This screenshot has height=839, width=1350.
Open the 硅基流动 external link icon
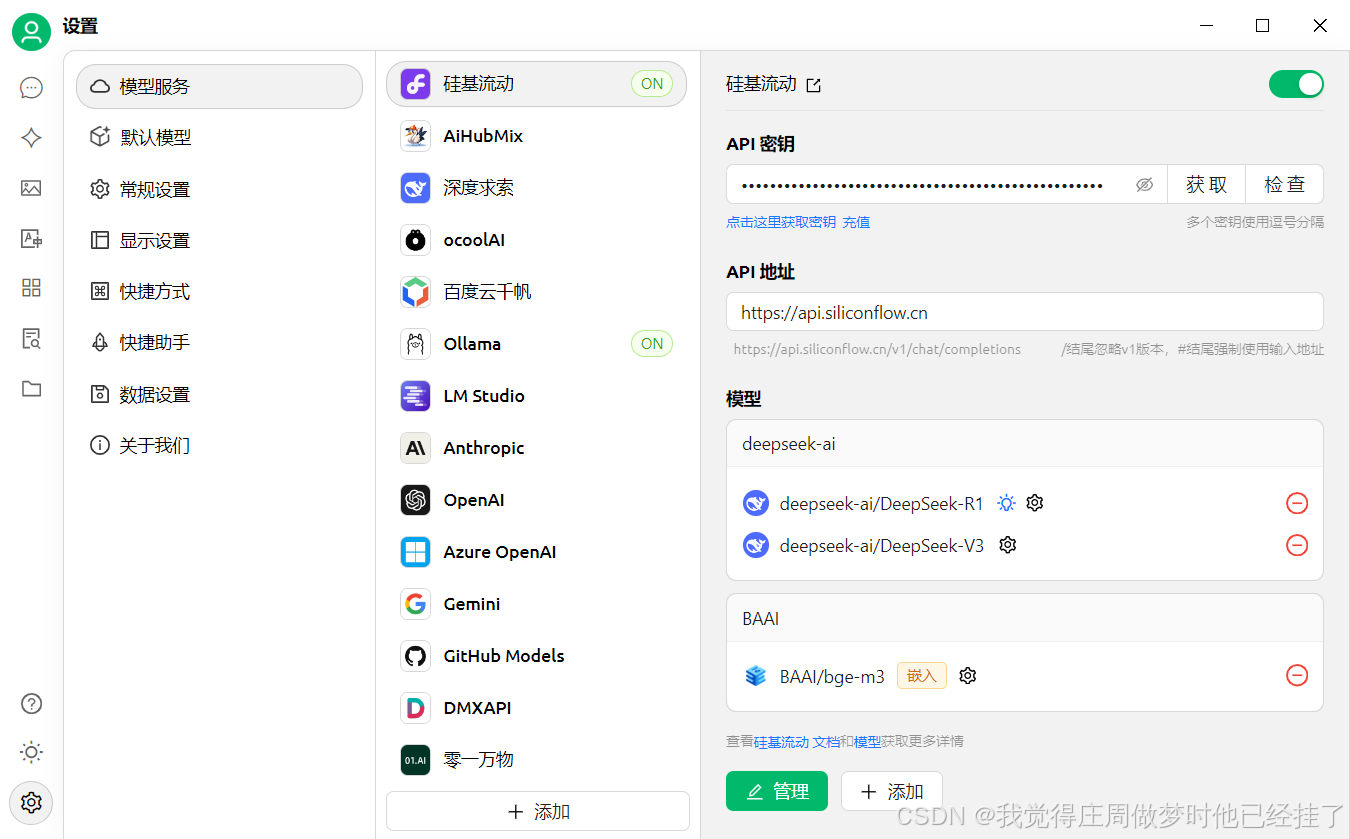[x=814, y=85]
